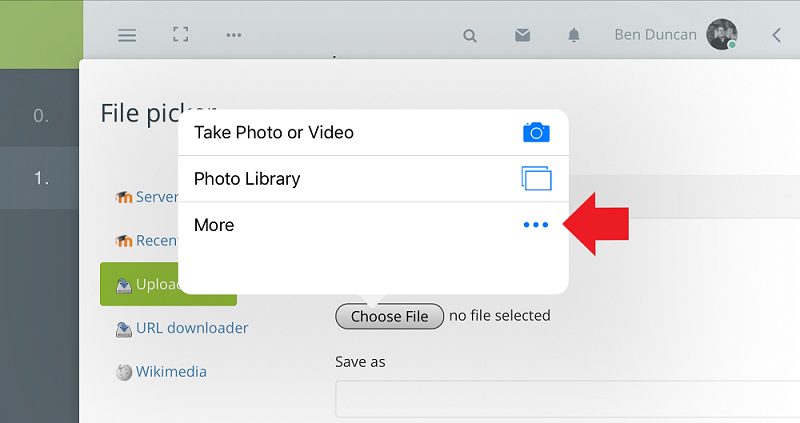Select Take Photo or Video option

(274, 132)
